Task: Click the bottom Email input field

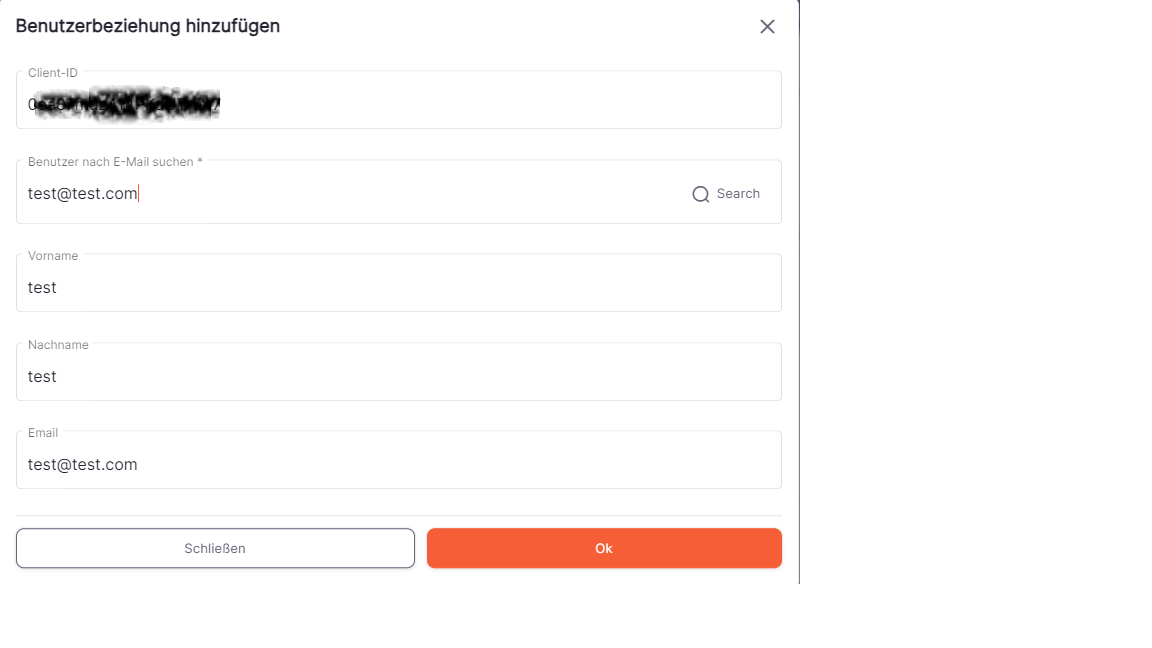Action: [399, 460]
